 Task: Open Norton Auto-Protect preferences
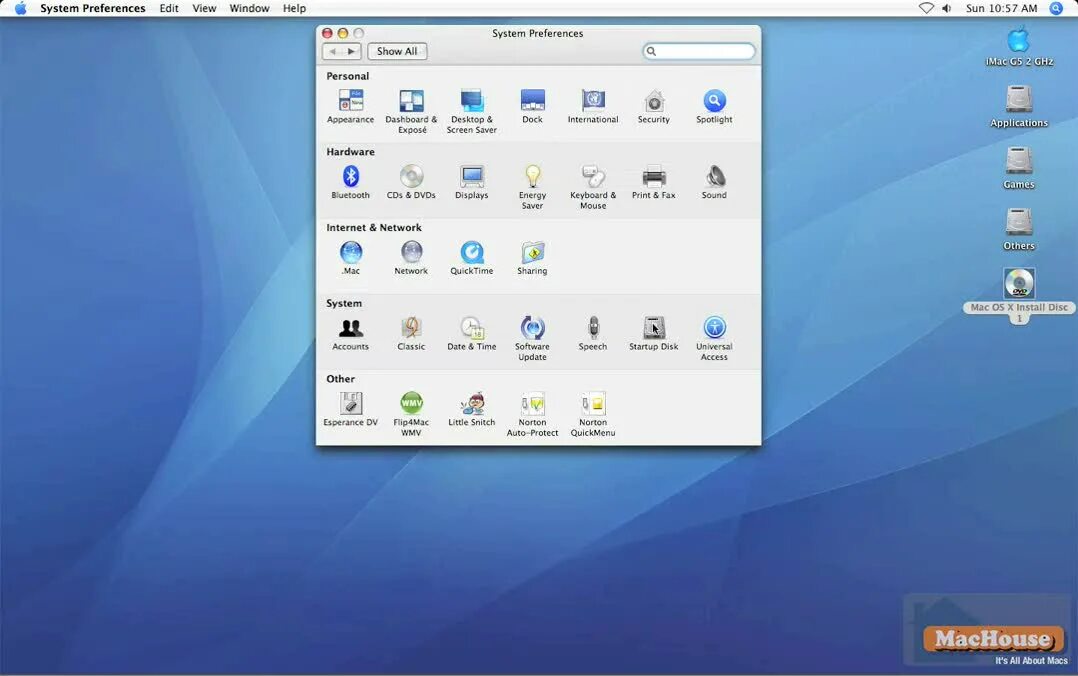(x=532, y=414)
